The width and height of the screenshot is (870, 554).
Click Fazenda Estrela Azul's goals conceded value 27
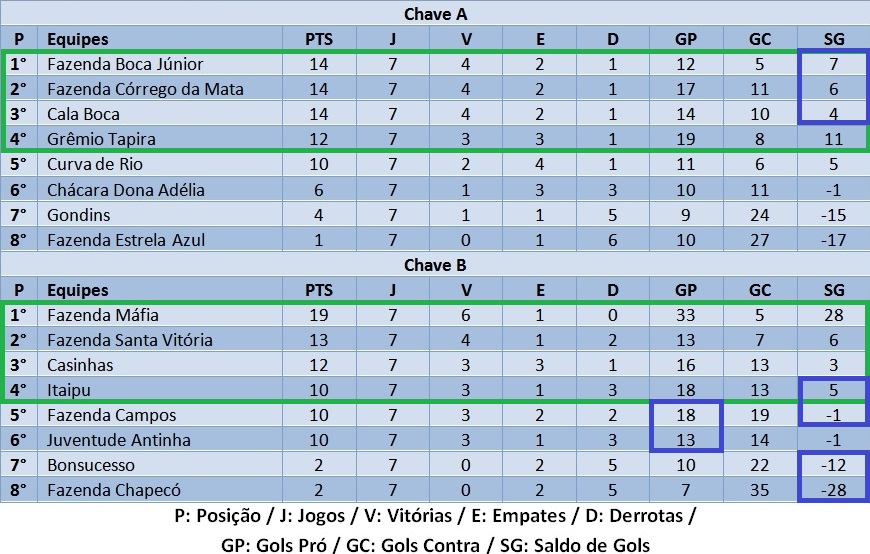pos(760,240)
